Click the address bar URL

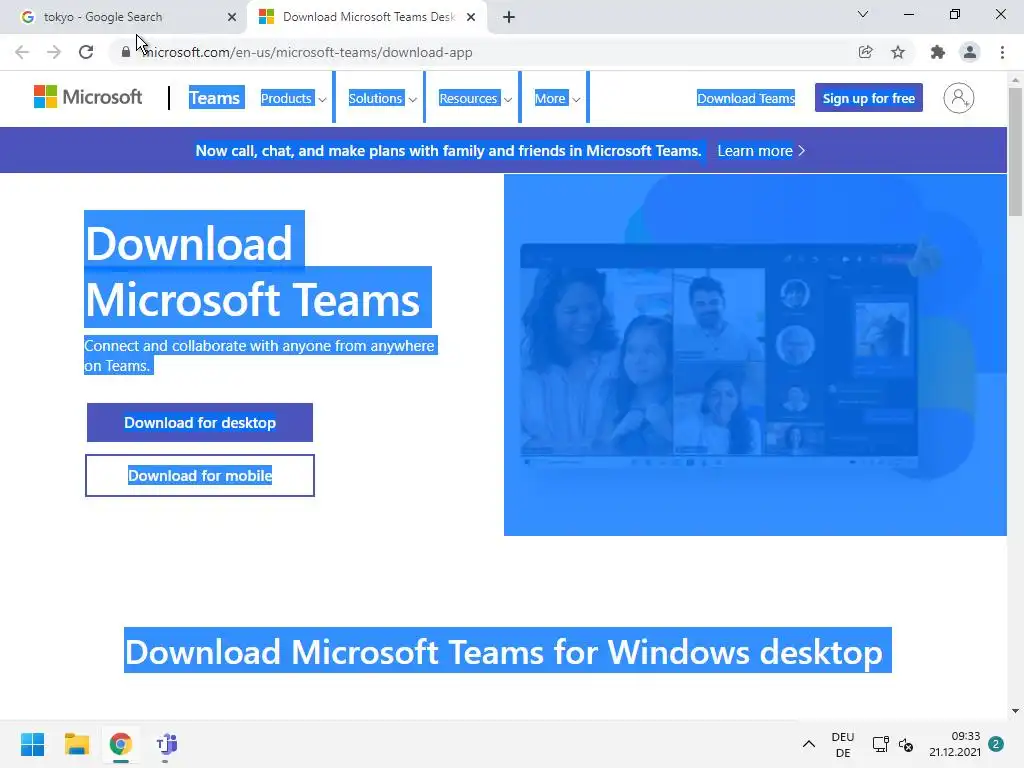click(x=307, y=52)
